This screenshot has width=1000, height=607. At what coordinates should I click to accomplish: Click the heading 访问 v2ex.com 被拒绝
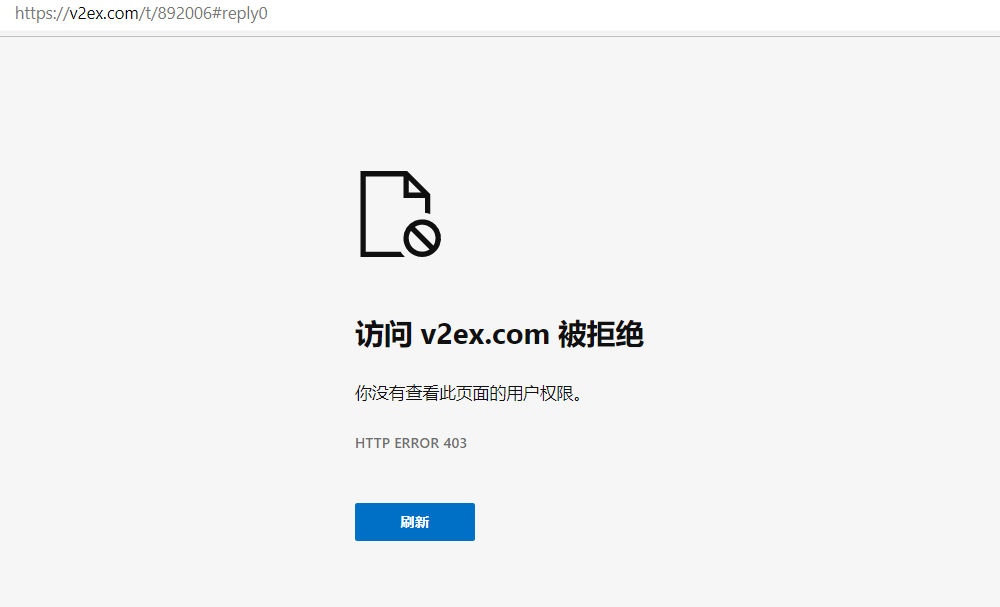click(x=499, y=334)
